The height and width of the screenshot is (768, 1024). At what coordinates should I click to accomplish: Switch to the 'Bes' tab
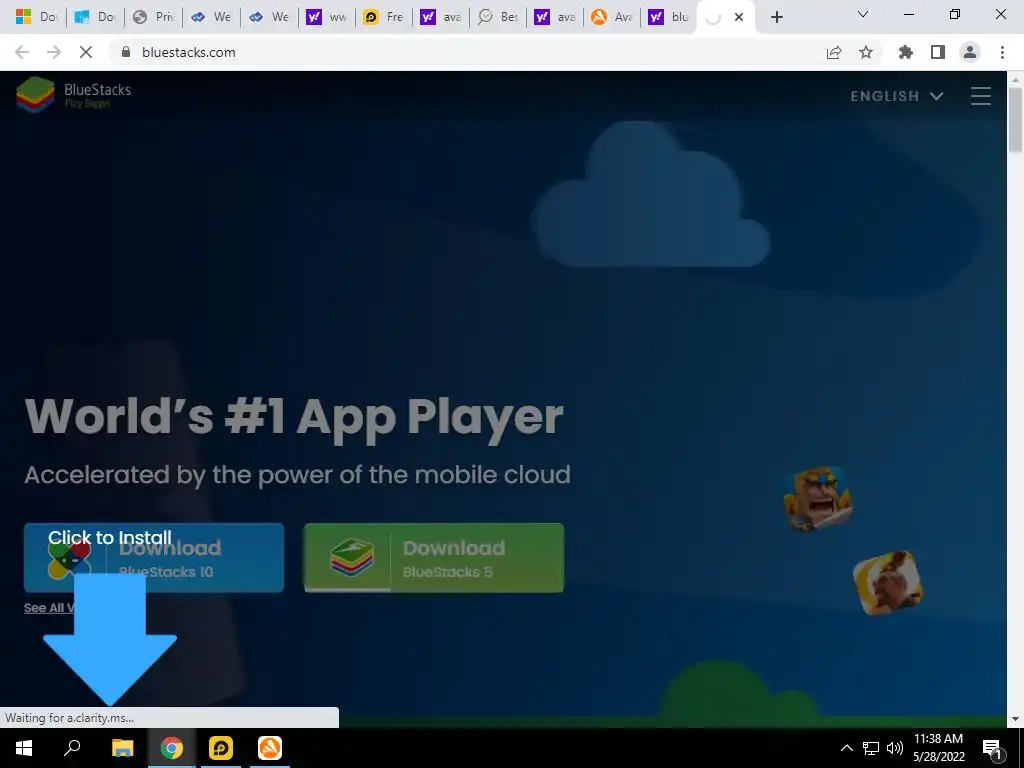[x=498, y=17]
